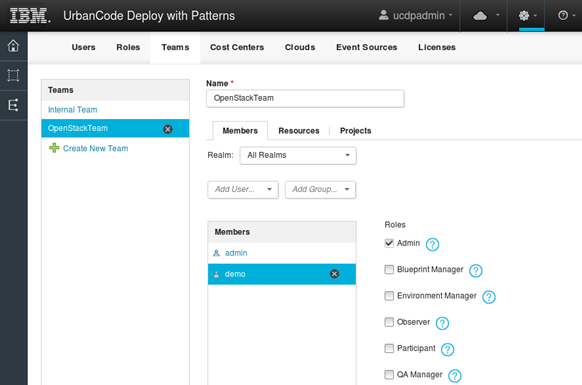Screen dimensions: 582x385
Task: Go to the Cost Centers tab
Action: [237, 48]
